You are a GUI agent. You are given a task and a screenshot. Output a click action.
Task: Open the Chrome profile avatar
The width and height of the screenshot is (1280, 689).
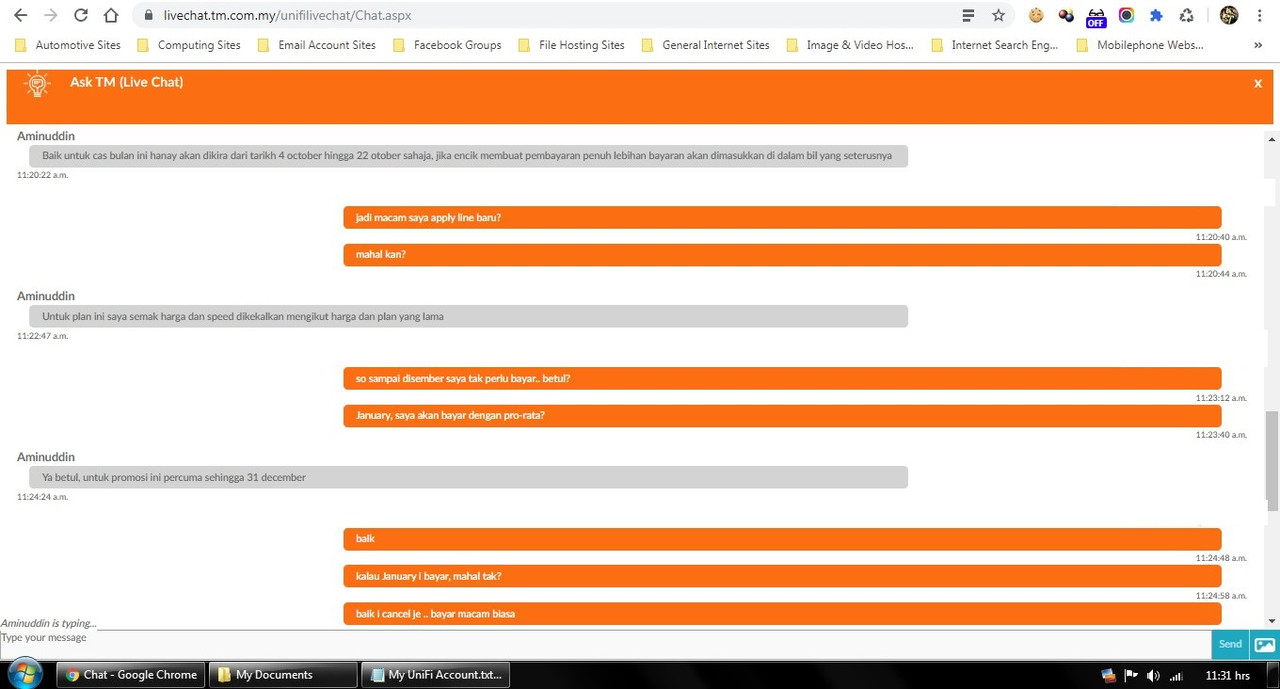point(1229,15)
